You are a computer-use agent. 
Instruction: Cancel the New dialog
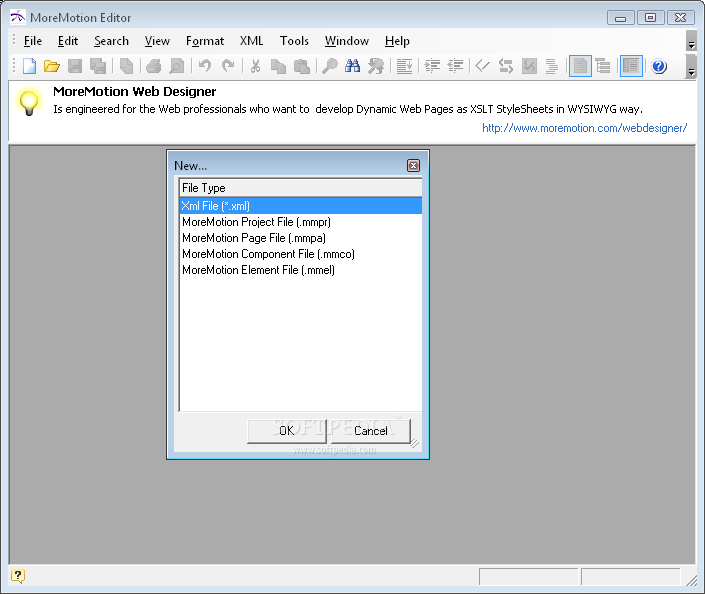tap(370, 431)
